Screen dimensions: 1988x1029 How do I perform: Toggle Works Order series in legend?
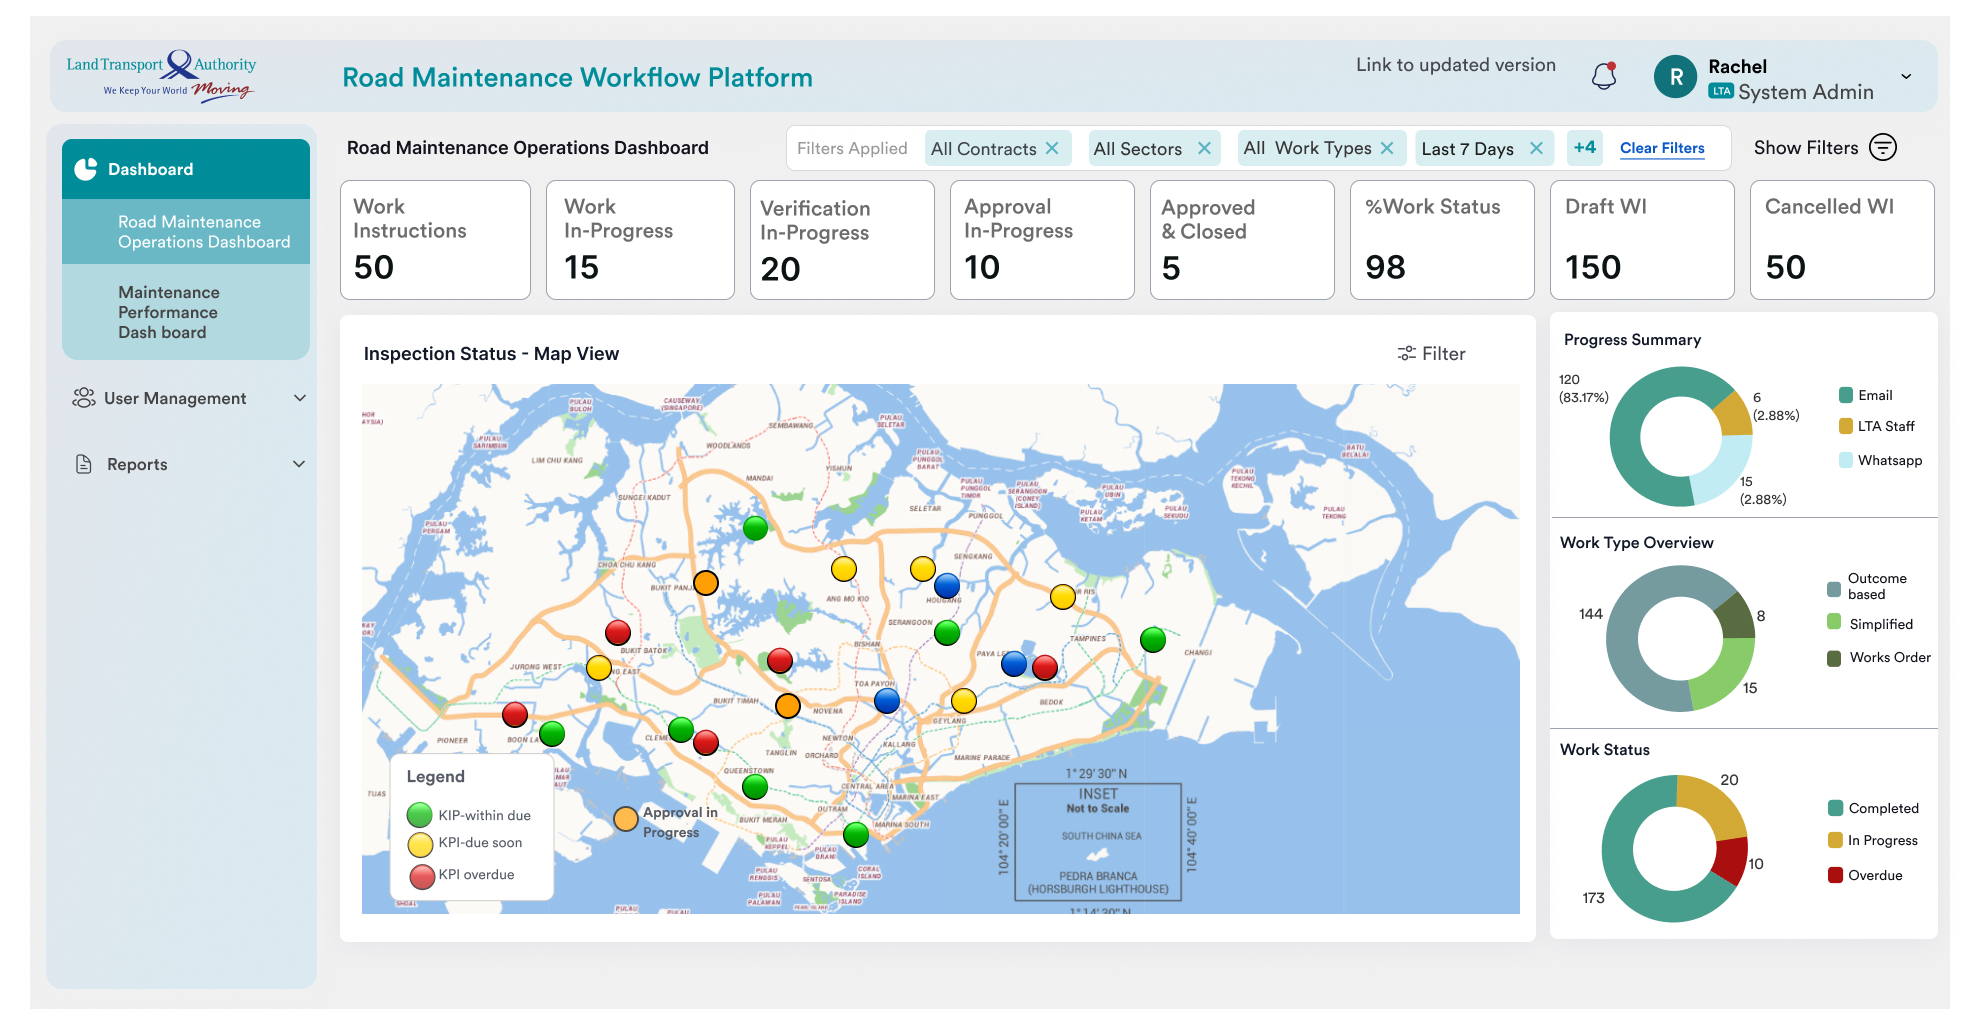[x=1879, y=657]
